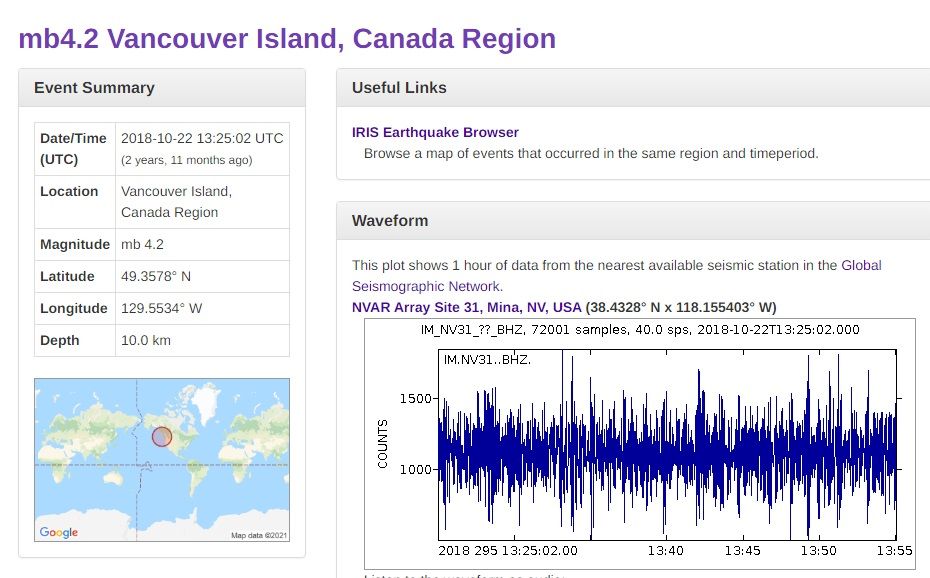Click the Longitude row label
This screenshot has width=930, height=578.
(x=74, y=308)
